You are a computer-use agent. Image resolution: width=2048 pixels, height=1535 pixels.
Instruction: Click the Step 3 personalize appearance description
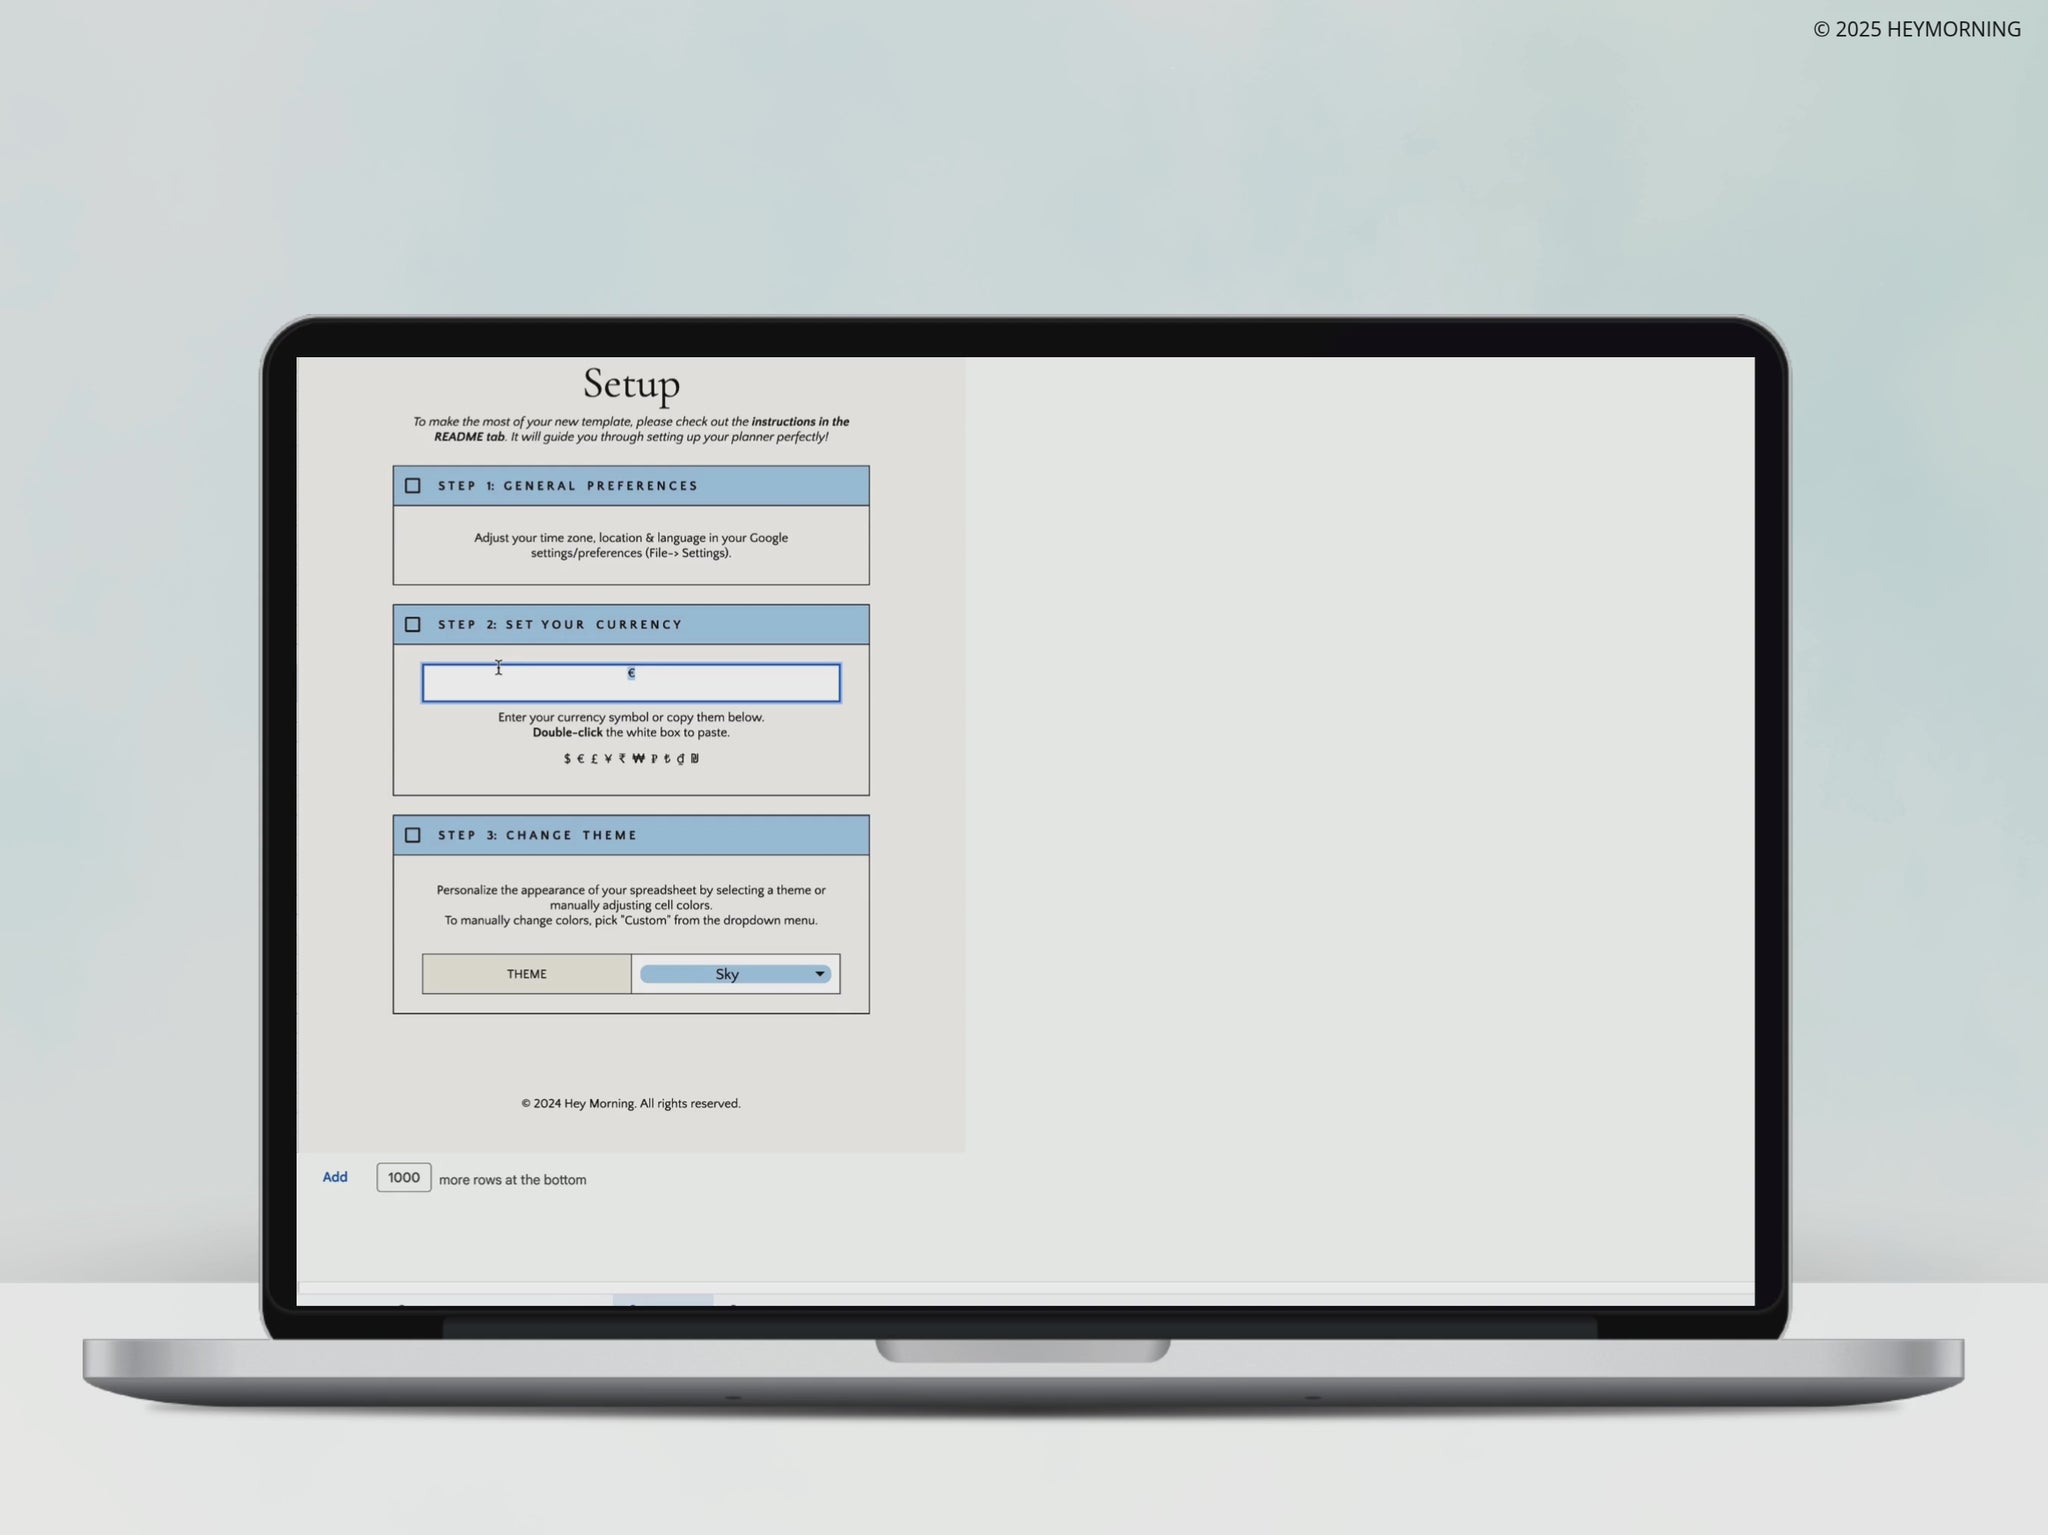[x=631, y=905]
